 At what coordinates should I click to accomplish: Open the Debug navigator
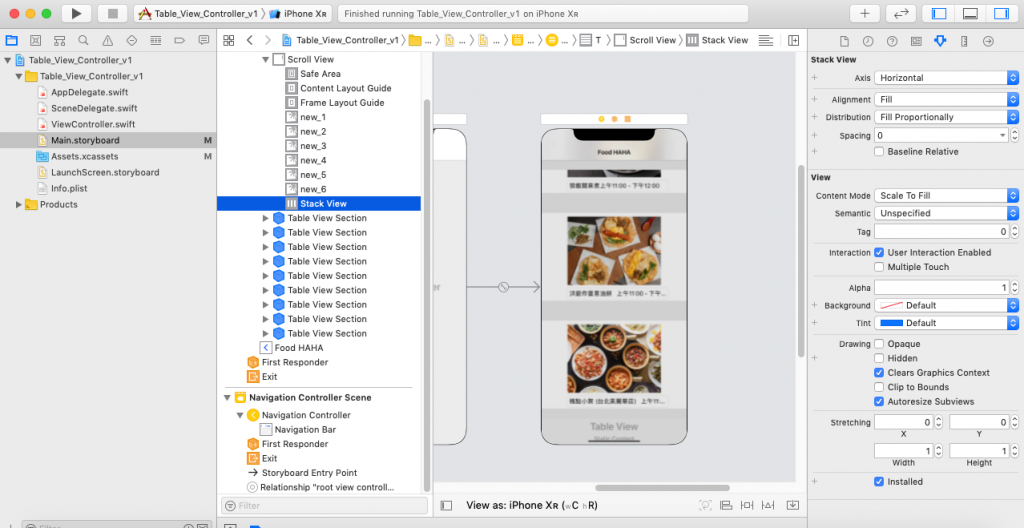155,41
